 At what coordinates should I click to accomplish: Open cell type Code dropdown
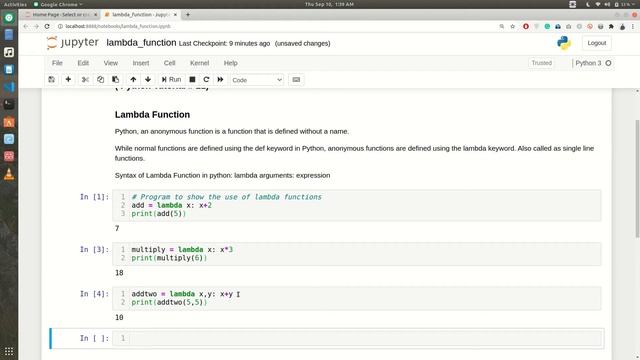[257, 80]
